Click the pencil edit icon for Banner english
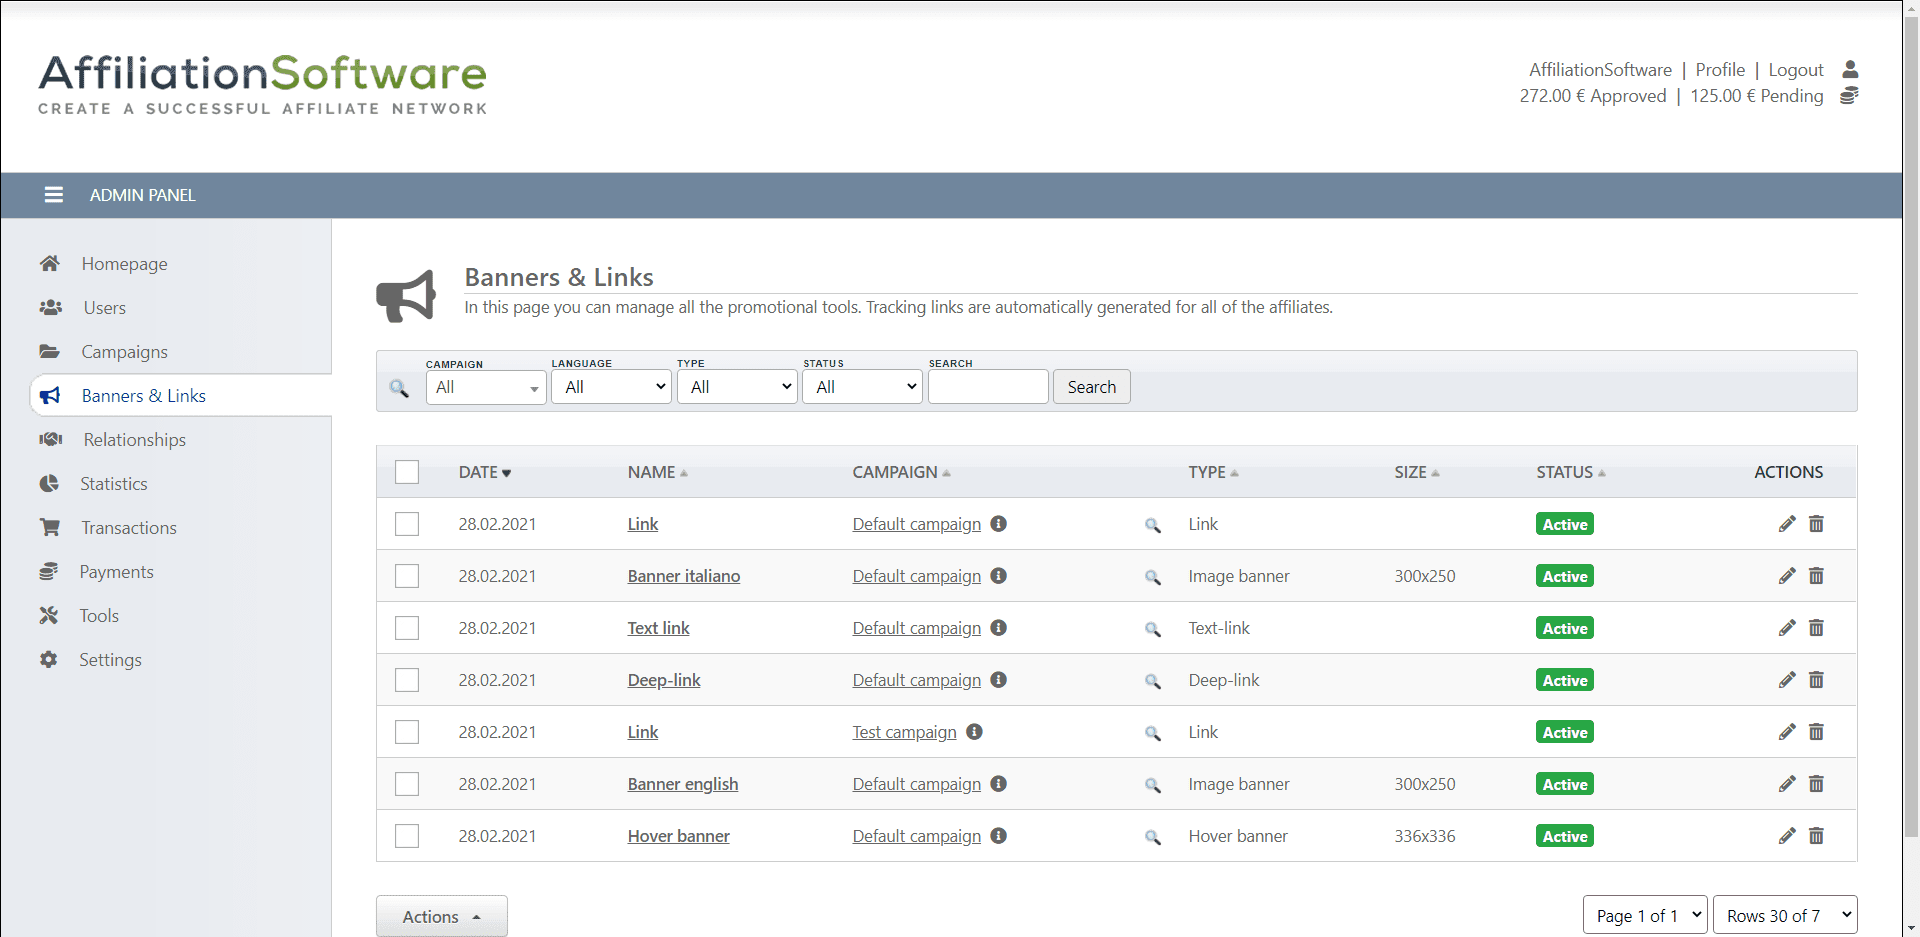The image size is (1920, 937). click(1787, 784)
